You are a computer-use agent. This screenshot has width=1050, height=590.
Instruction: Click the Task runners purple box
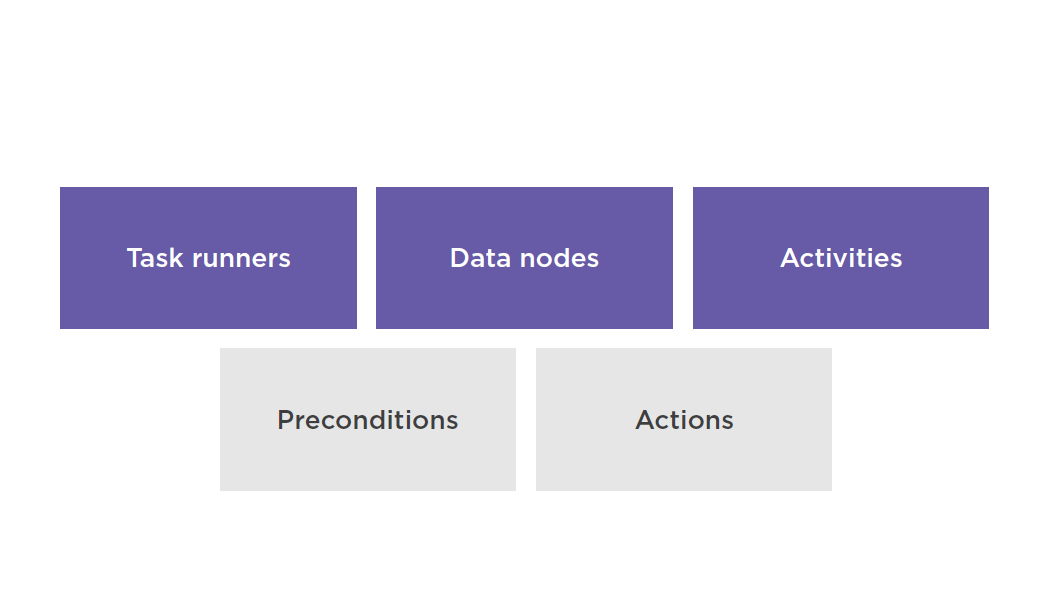208,258
